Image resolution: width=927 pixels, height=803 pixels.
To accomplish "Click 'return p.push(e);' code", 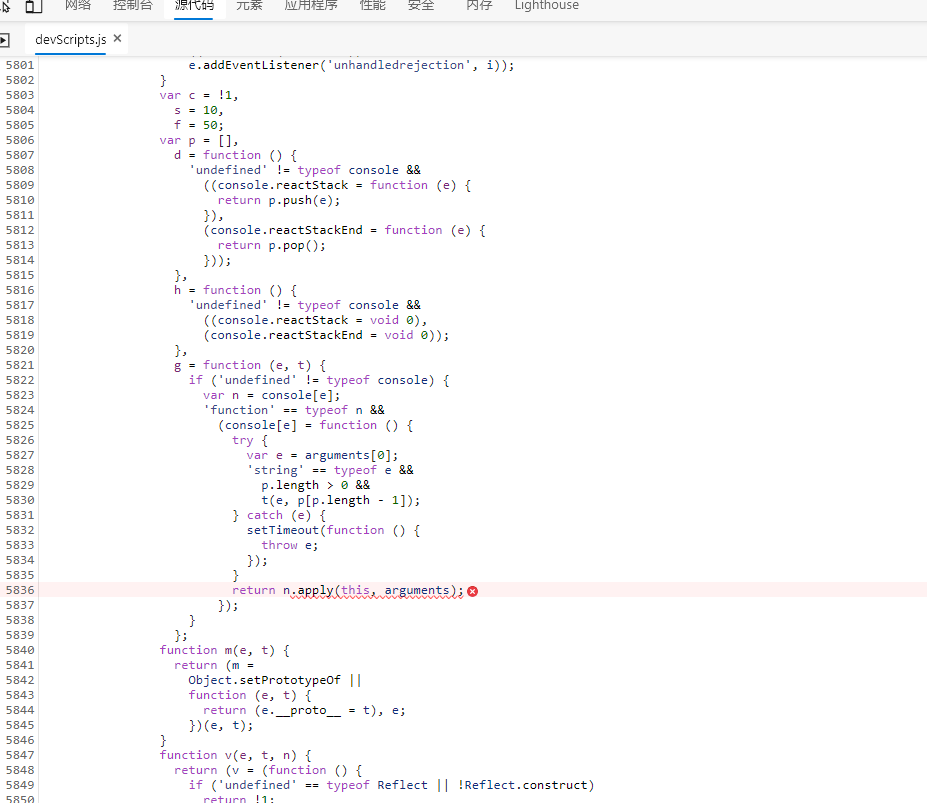I will click(279, 200).
